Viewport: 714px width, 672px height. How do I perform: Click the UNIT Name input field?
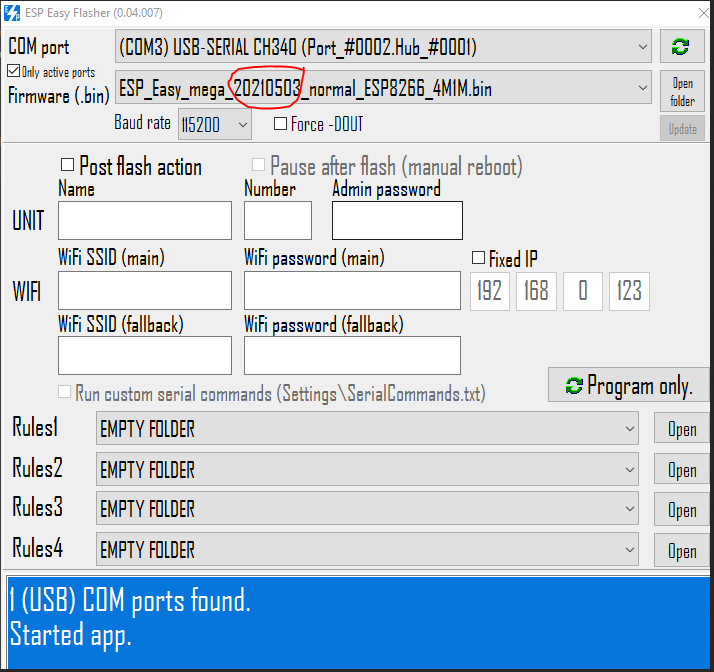click(x=145, y=220)
